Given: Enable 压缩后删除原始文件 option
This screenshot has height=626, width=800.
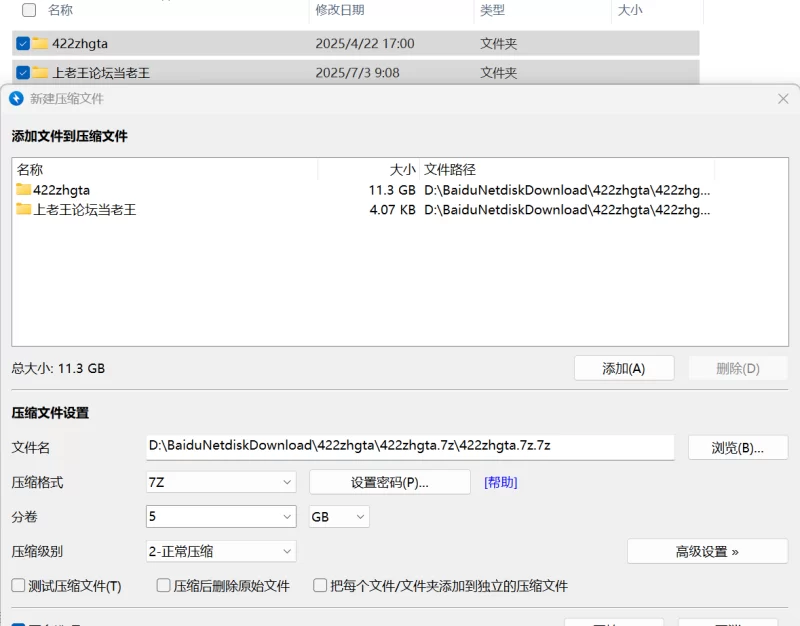Looking at the screenshot, I should pyautogui.click(x=163, y=585).
